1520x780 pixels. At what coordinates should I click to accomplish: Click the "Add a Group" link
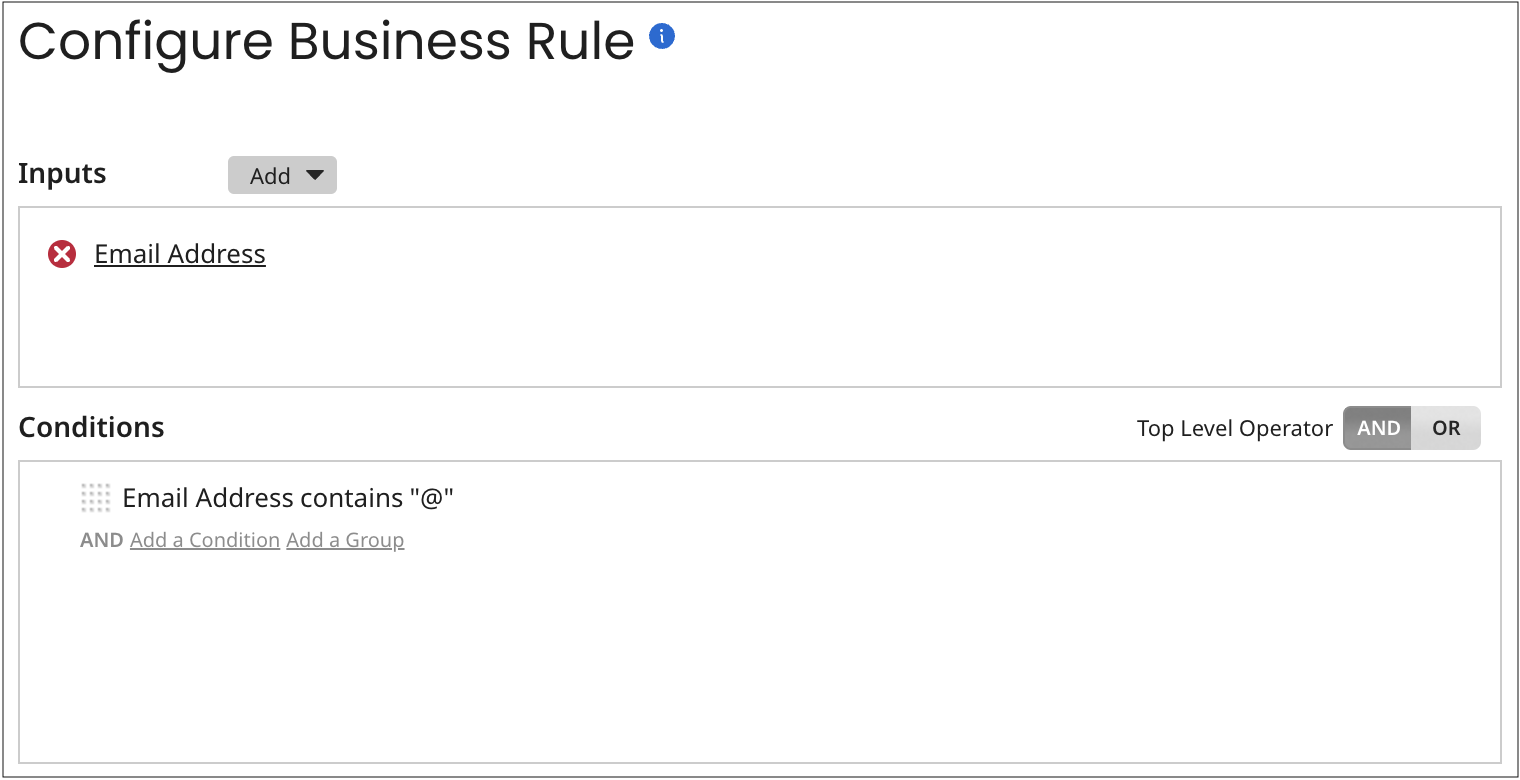click(345, 541)
